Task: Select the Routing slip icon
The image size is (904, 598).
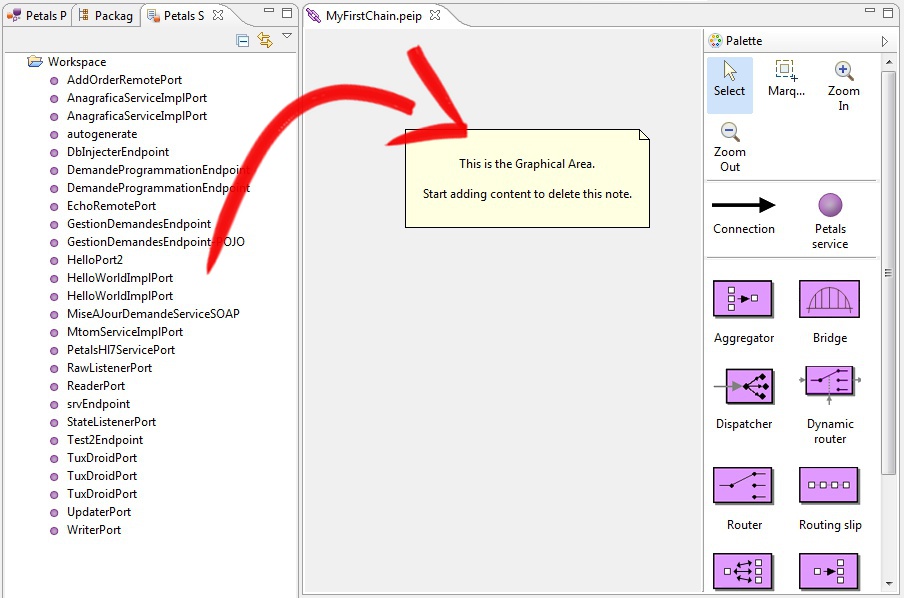Action: coord(829,485)
